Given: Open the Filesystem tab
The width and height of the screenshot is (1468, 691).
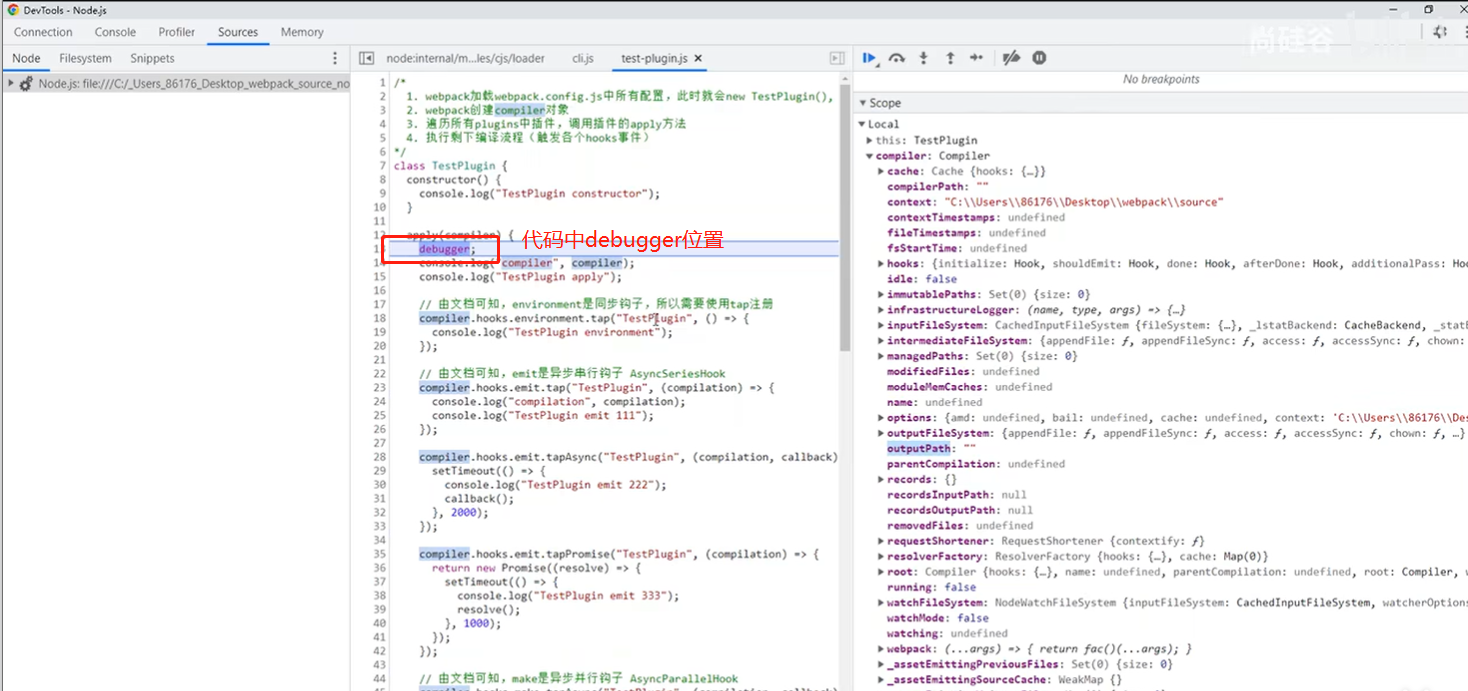Looking at the screenshot, I should [x=85, y=58].
